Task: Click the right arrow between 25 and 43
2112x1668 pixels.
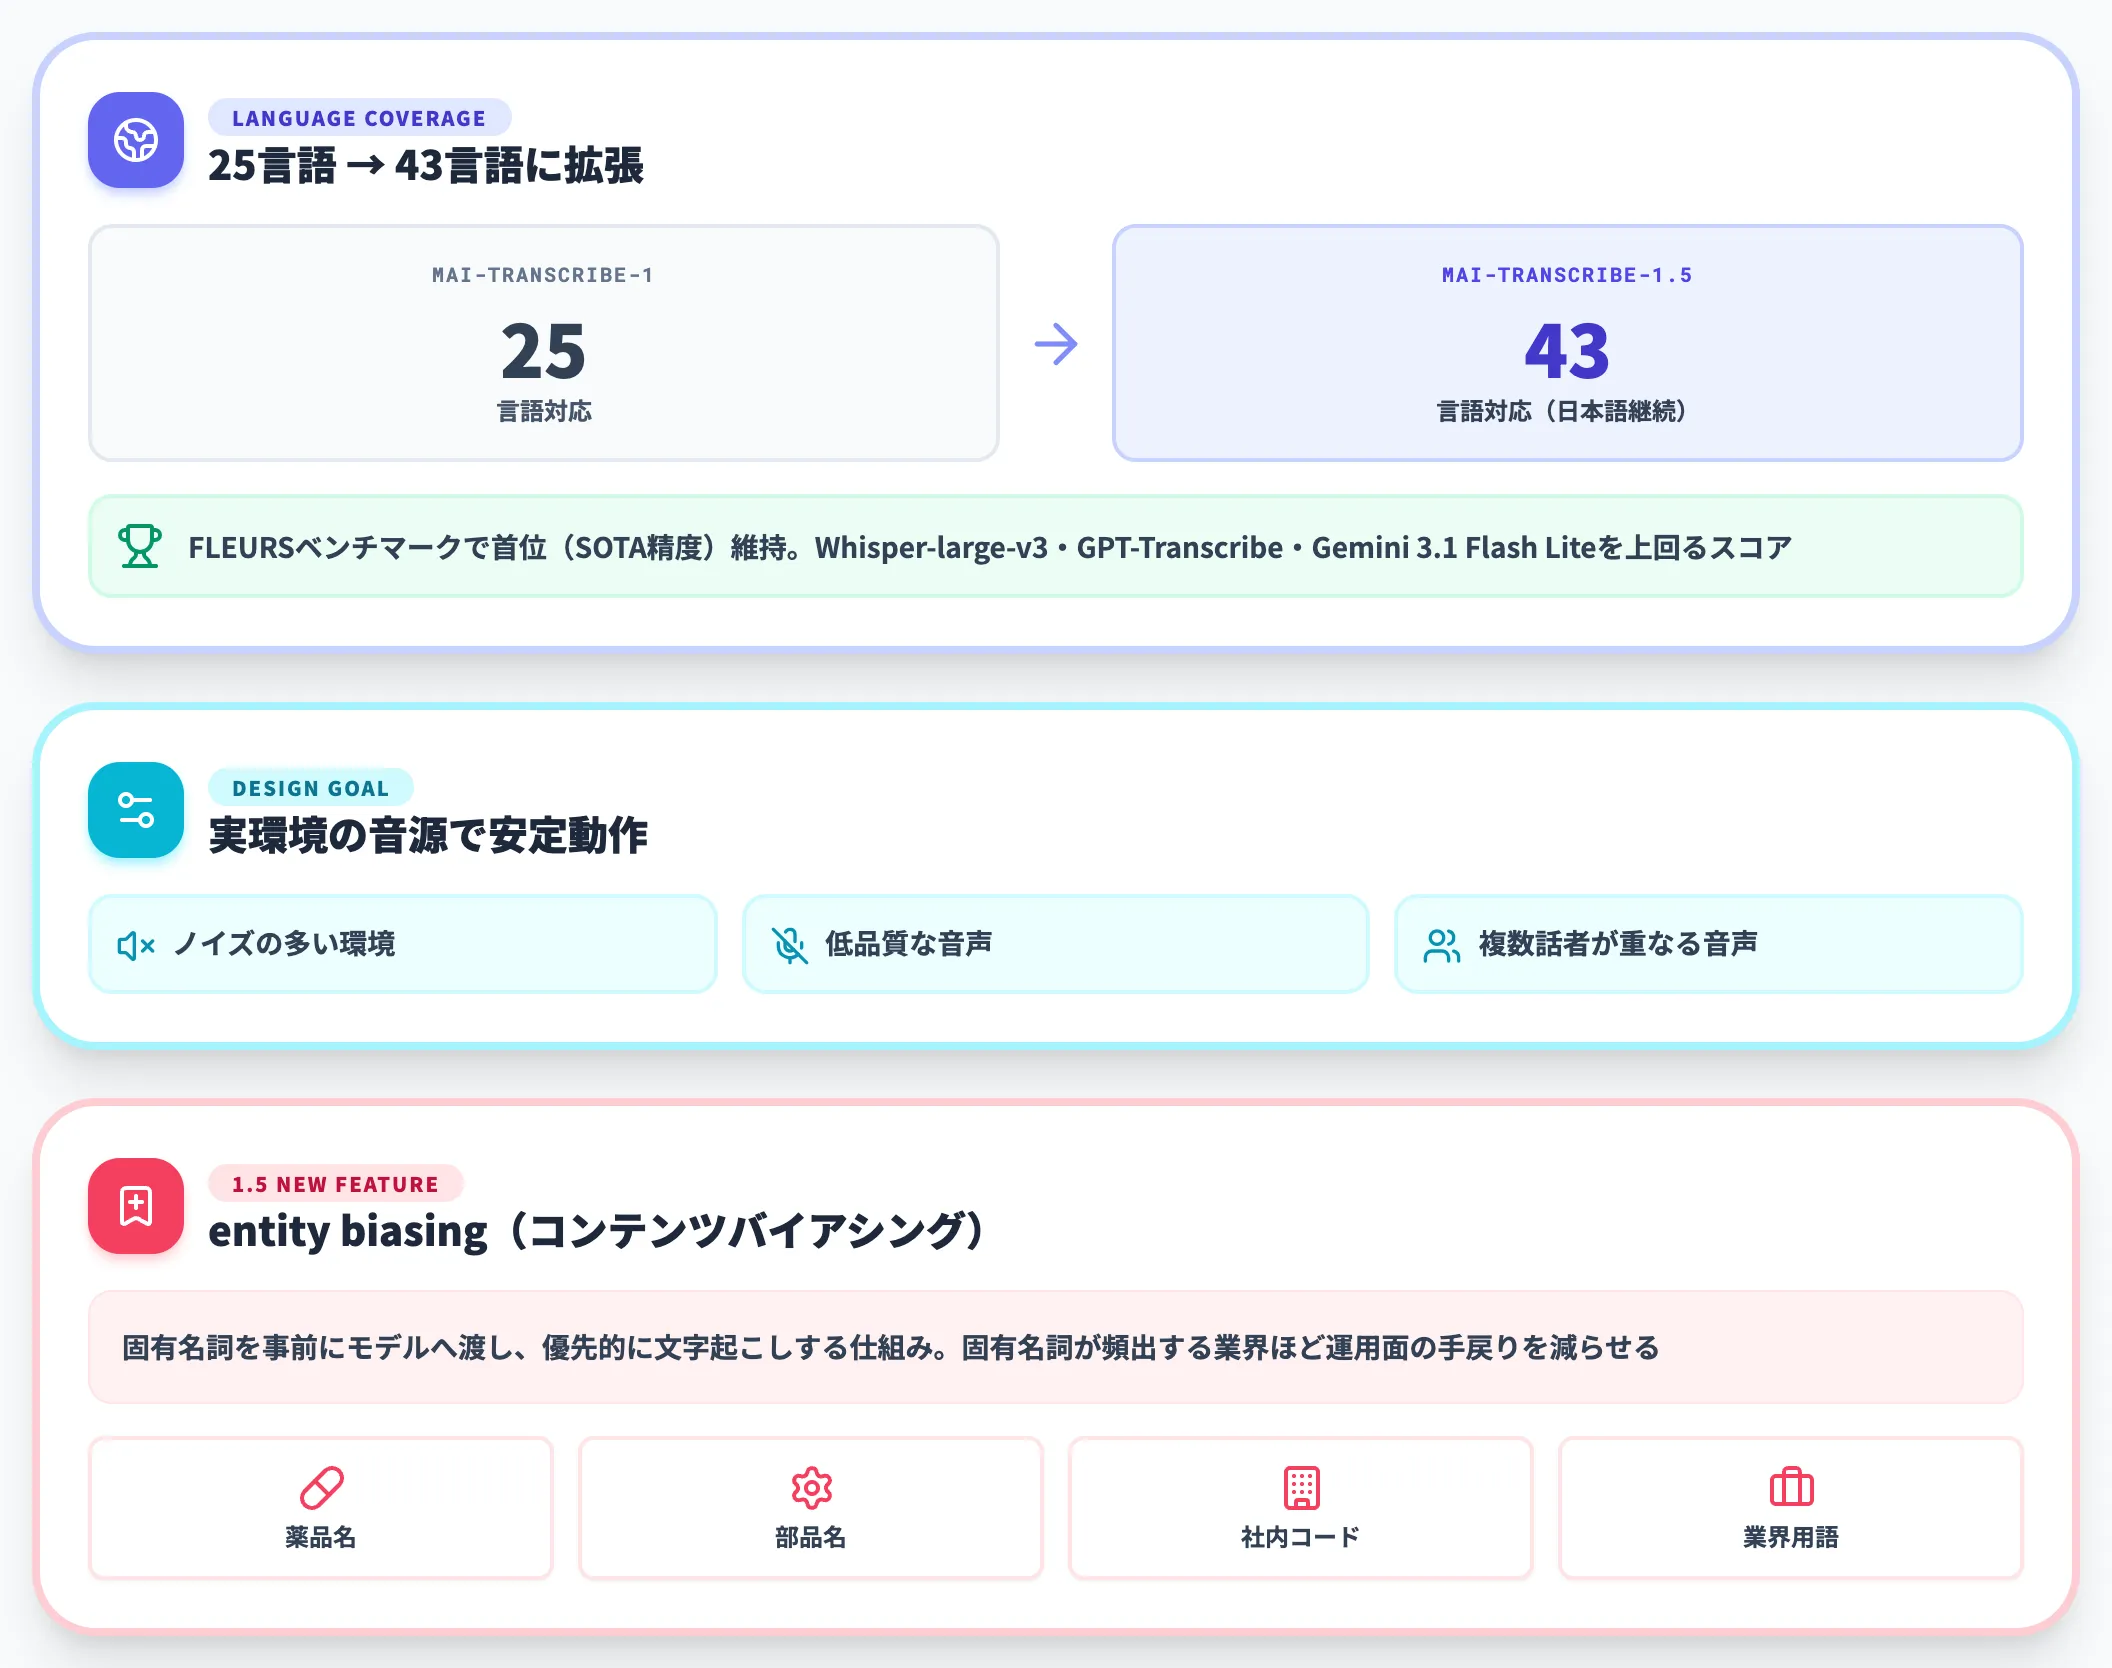Action: [1056, 344]
